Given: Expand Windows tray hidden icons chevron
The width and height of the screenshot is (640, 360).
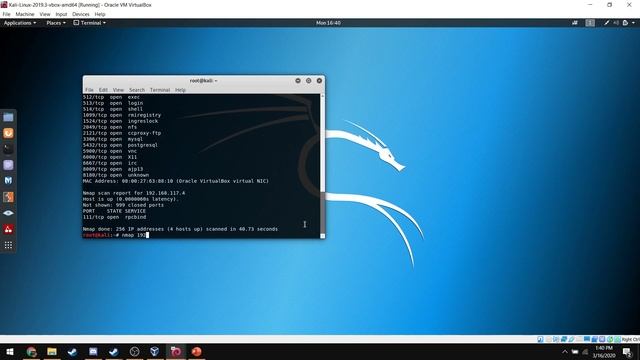Looking at the screenshot, I should coord(565,352).
